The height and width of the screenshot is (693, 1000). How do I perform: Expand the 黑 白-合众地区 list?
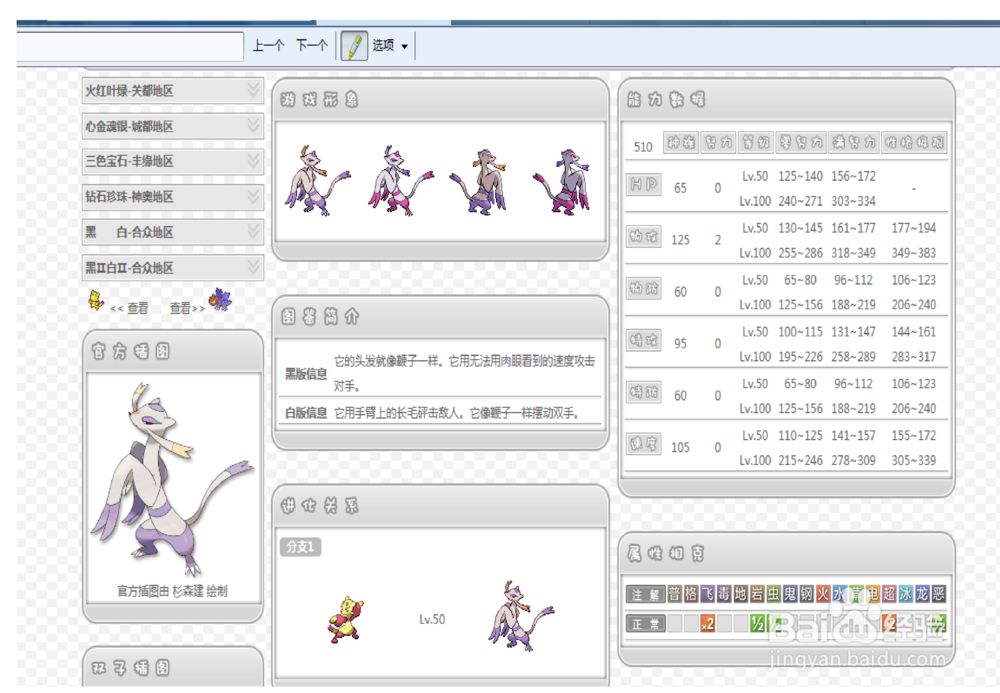click(172, 232)
